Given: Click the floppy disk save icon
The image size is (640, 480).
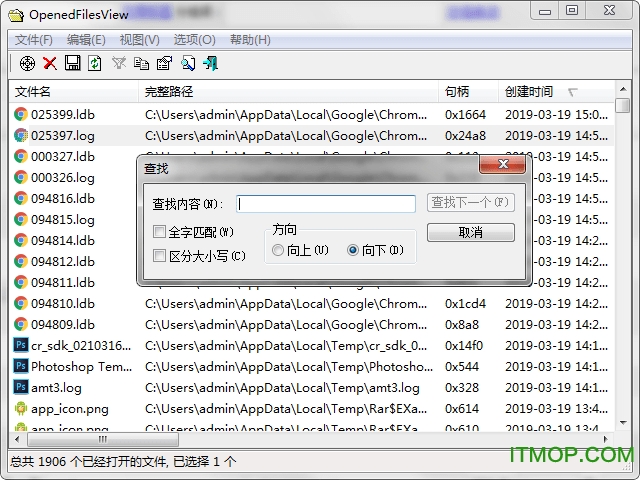Looking at the screenshot, I should click(73, 64).
